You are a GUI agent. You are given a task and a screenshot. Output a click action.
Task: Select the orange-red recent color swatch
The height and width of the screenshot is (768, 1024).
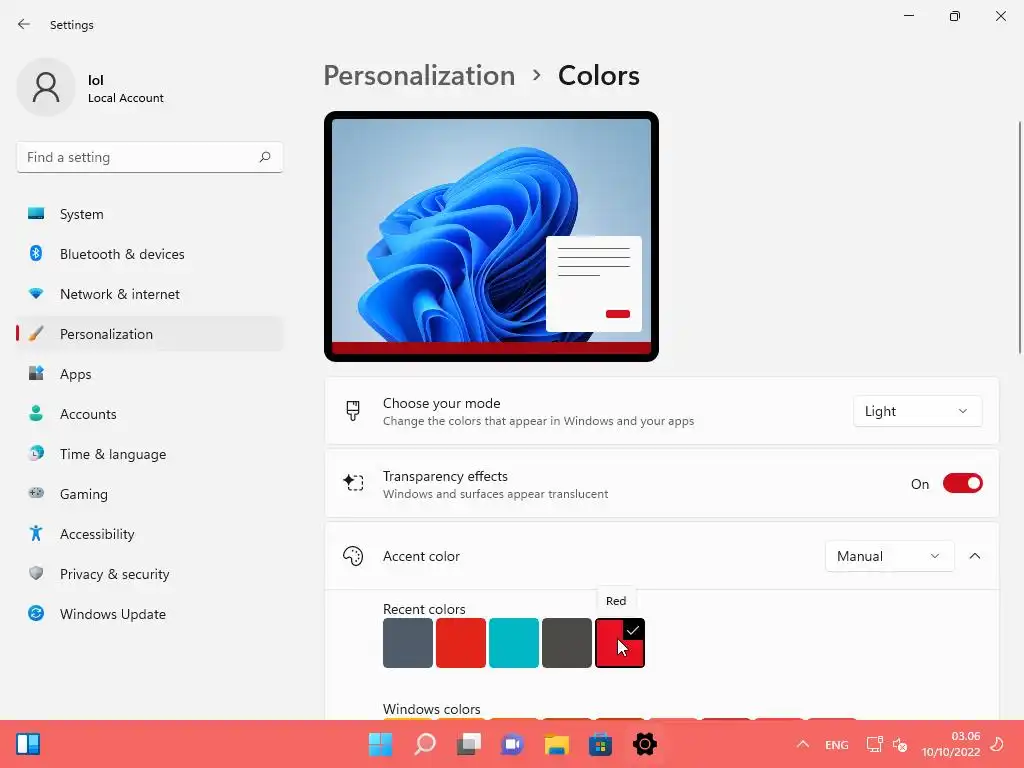460,643
